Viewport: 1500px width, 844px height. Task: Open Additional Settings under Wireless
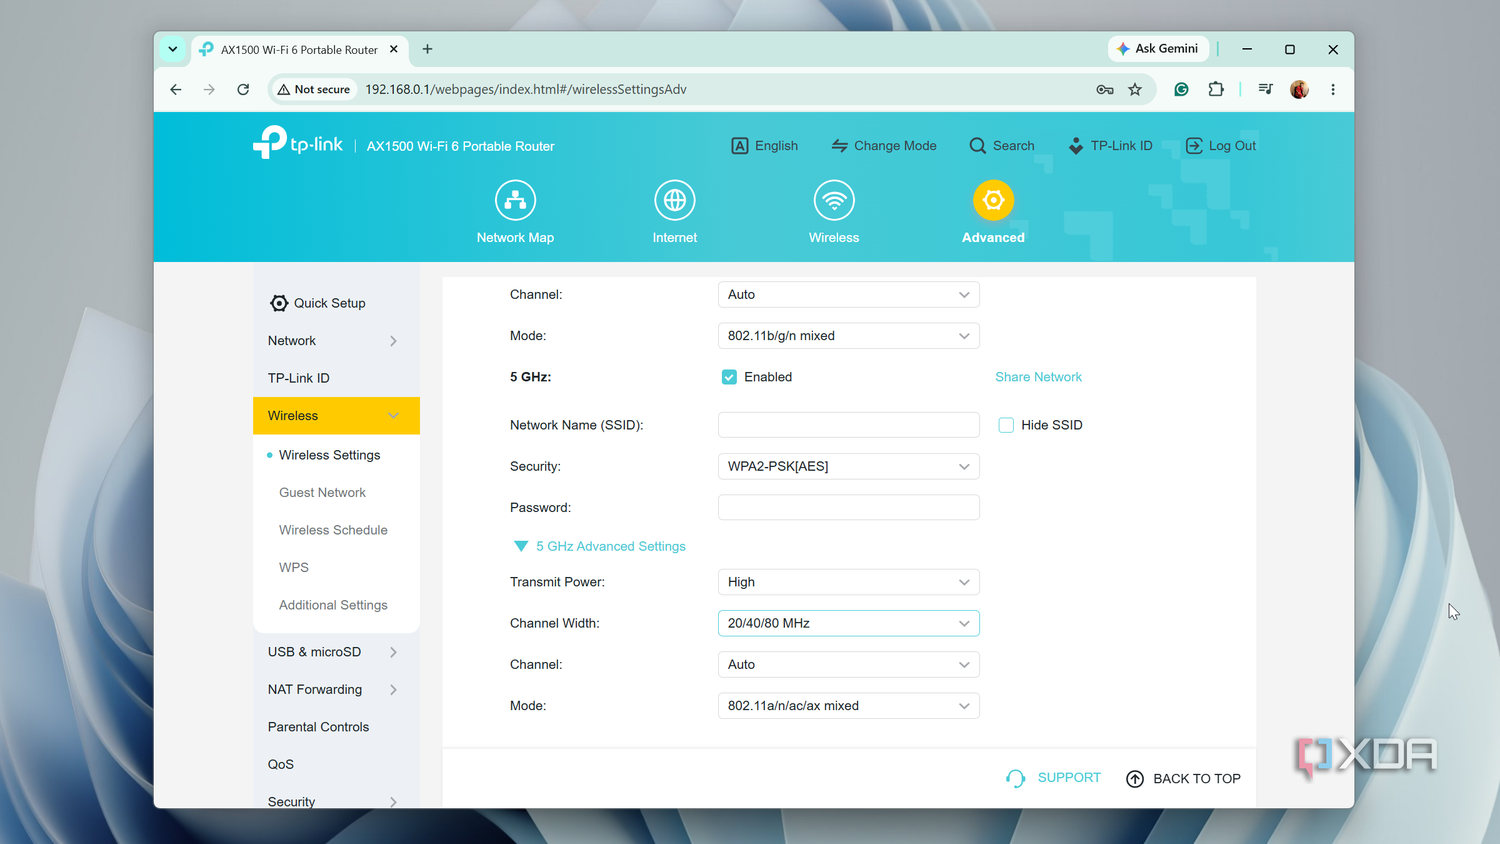tap(333, 605)
